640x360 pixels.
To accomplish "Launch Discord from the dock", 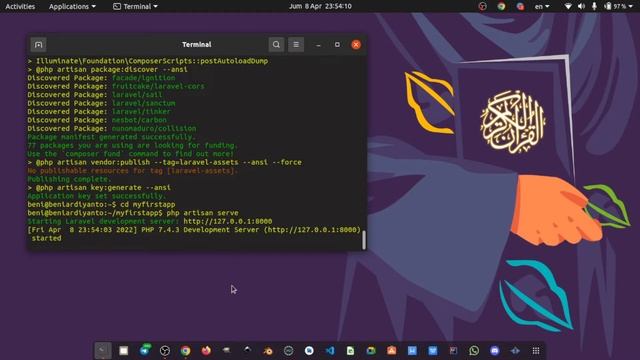I will click(x=495, y=350).
